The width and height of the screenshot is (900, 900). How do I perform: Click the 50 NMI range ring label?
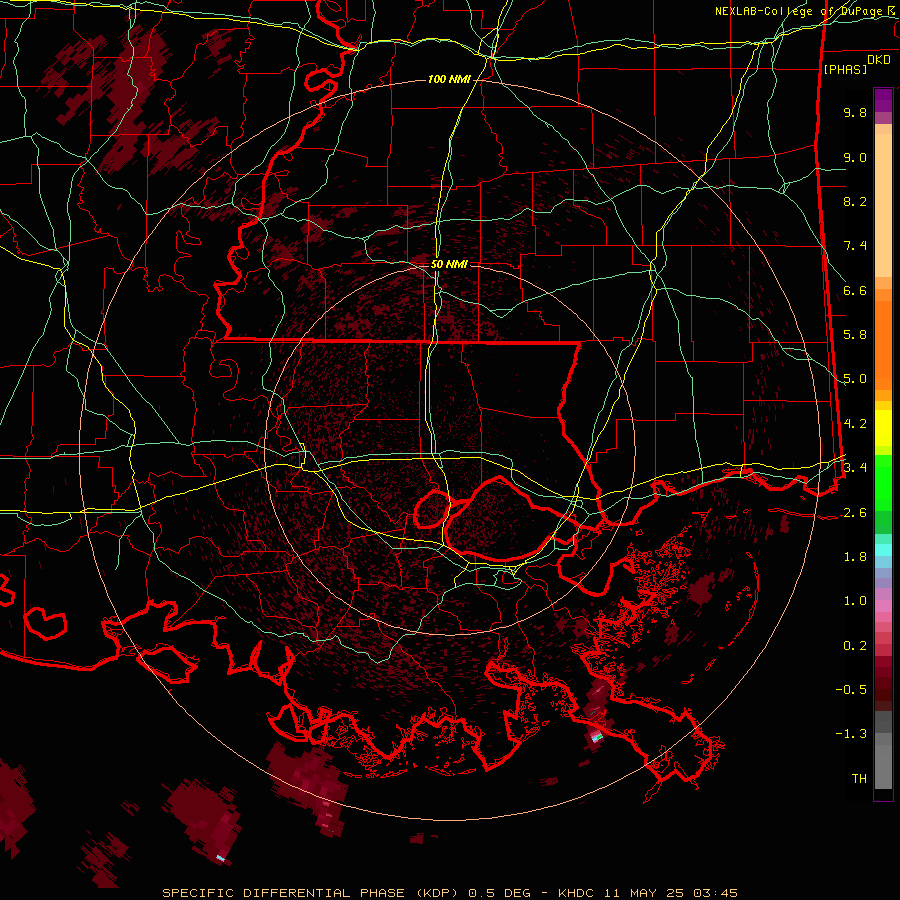[449, 264]
